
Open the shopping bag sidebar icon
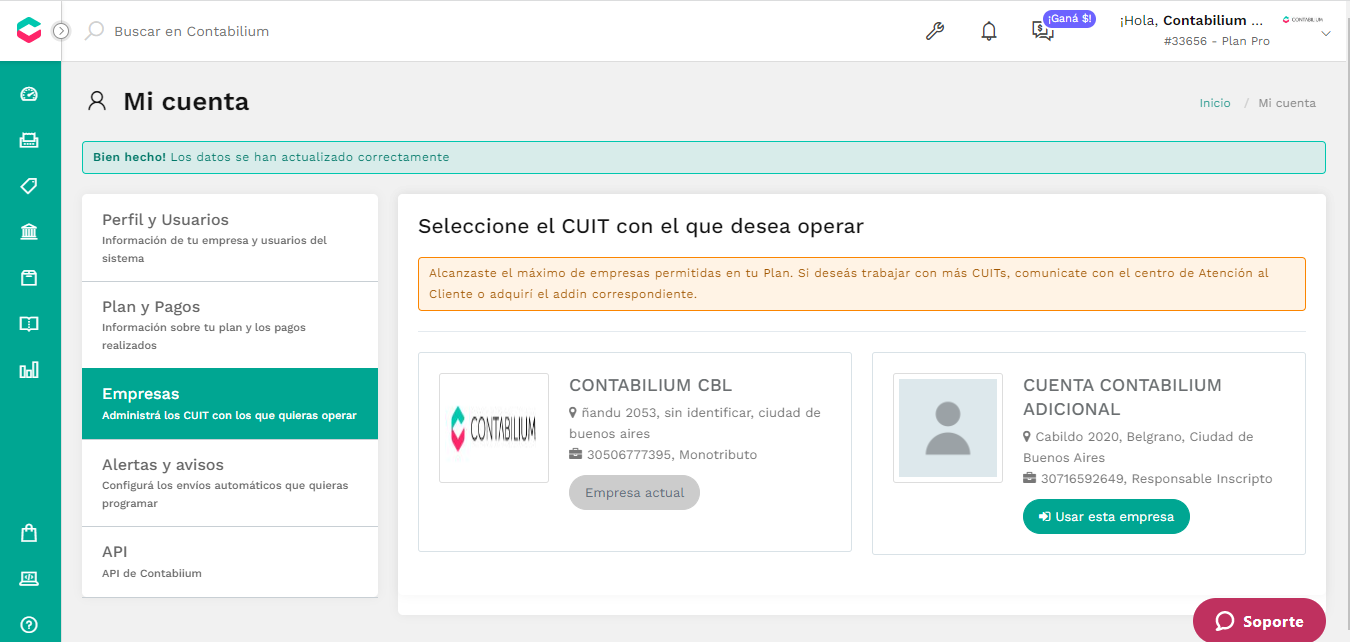click(x=29, y=533)
